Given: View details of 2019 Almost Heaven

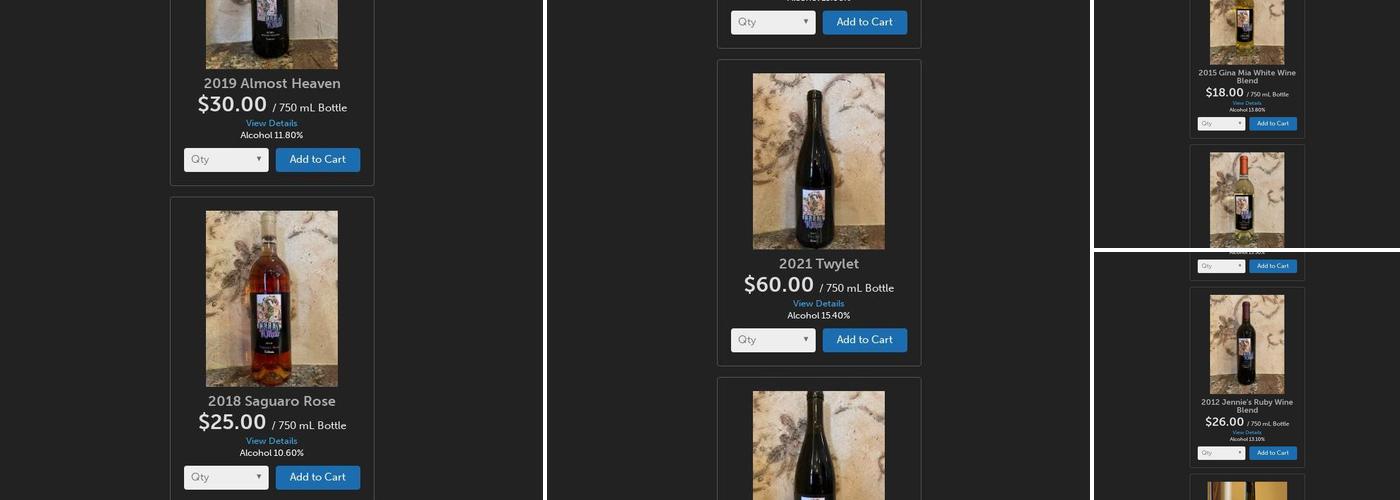Looking at the screenshot, I should [x=272, y=123].
